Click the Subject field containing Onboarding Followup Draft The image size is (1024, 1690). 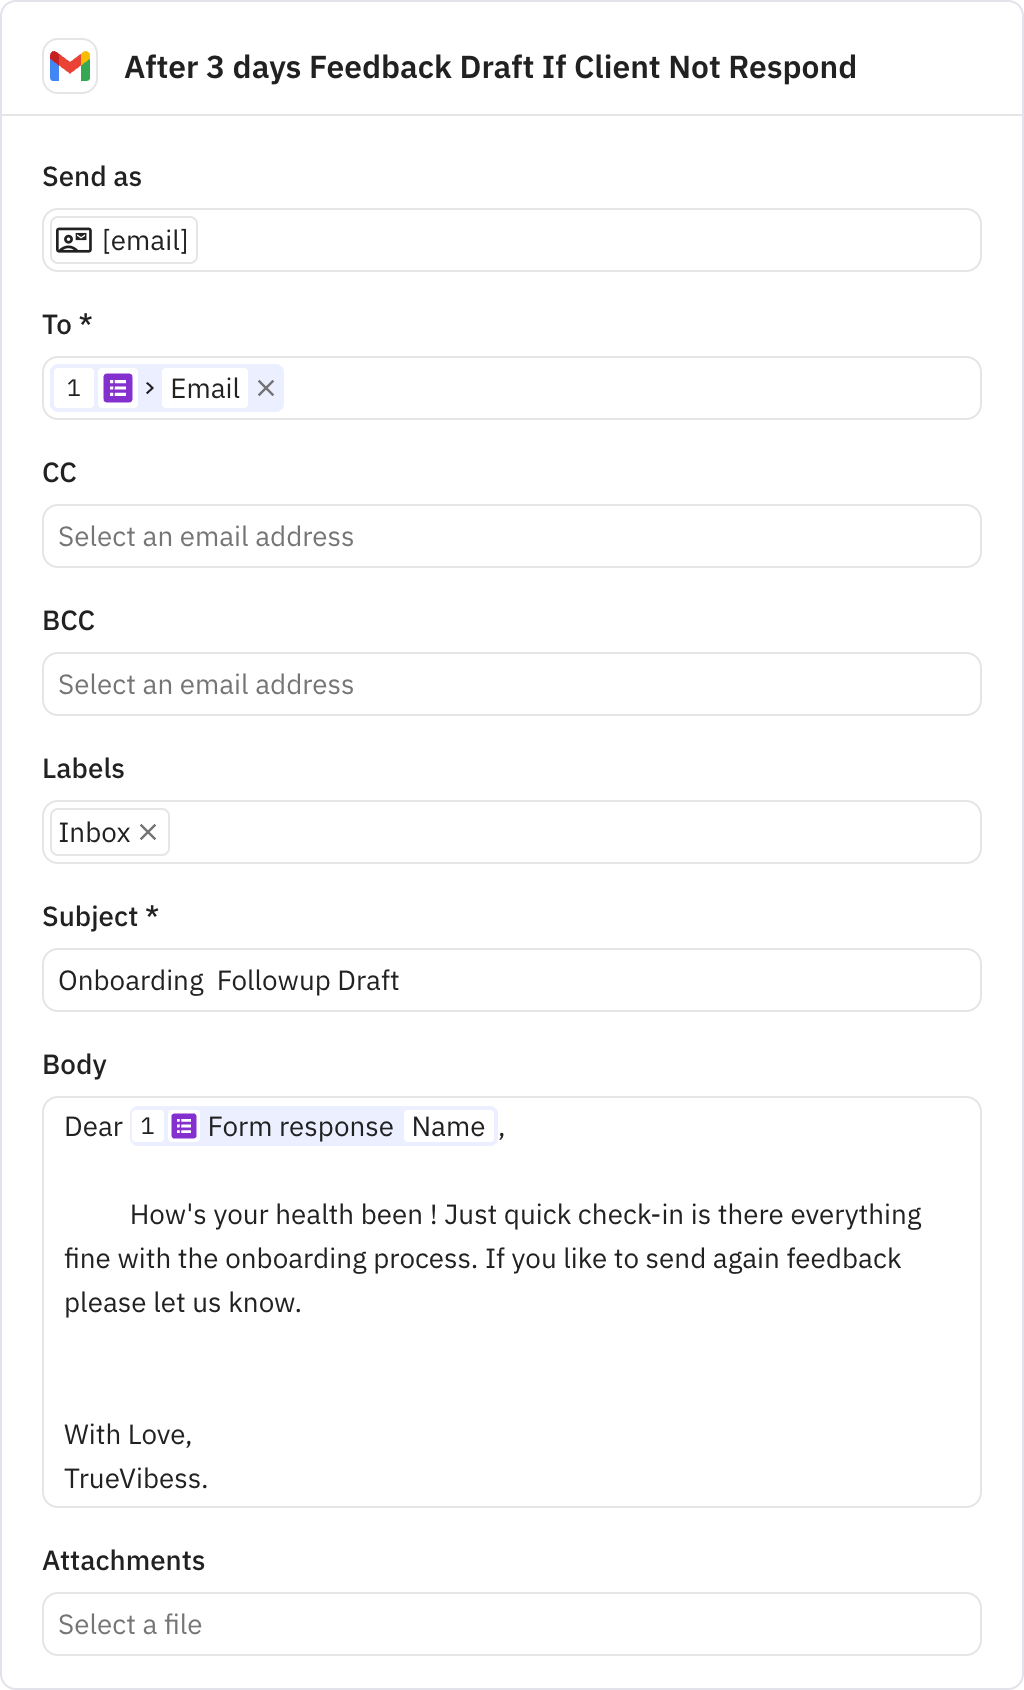pyautogui.click(x=512, y=980)
